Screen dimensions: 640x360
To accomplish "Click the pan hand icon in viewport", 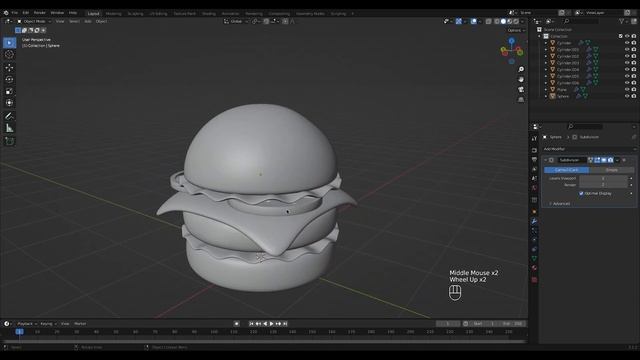I will pyautogui.click(x=521, y=79).
